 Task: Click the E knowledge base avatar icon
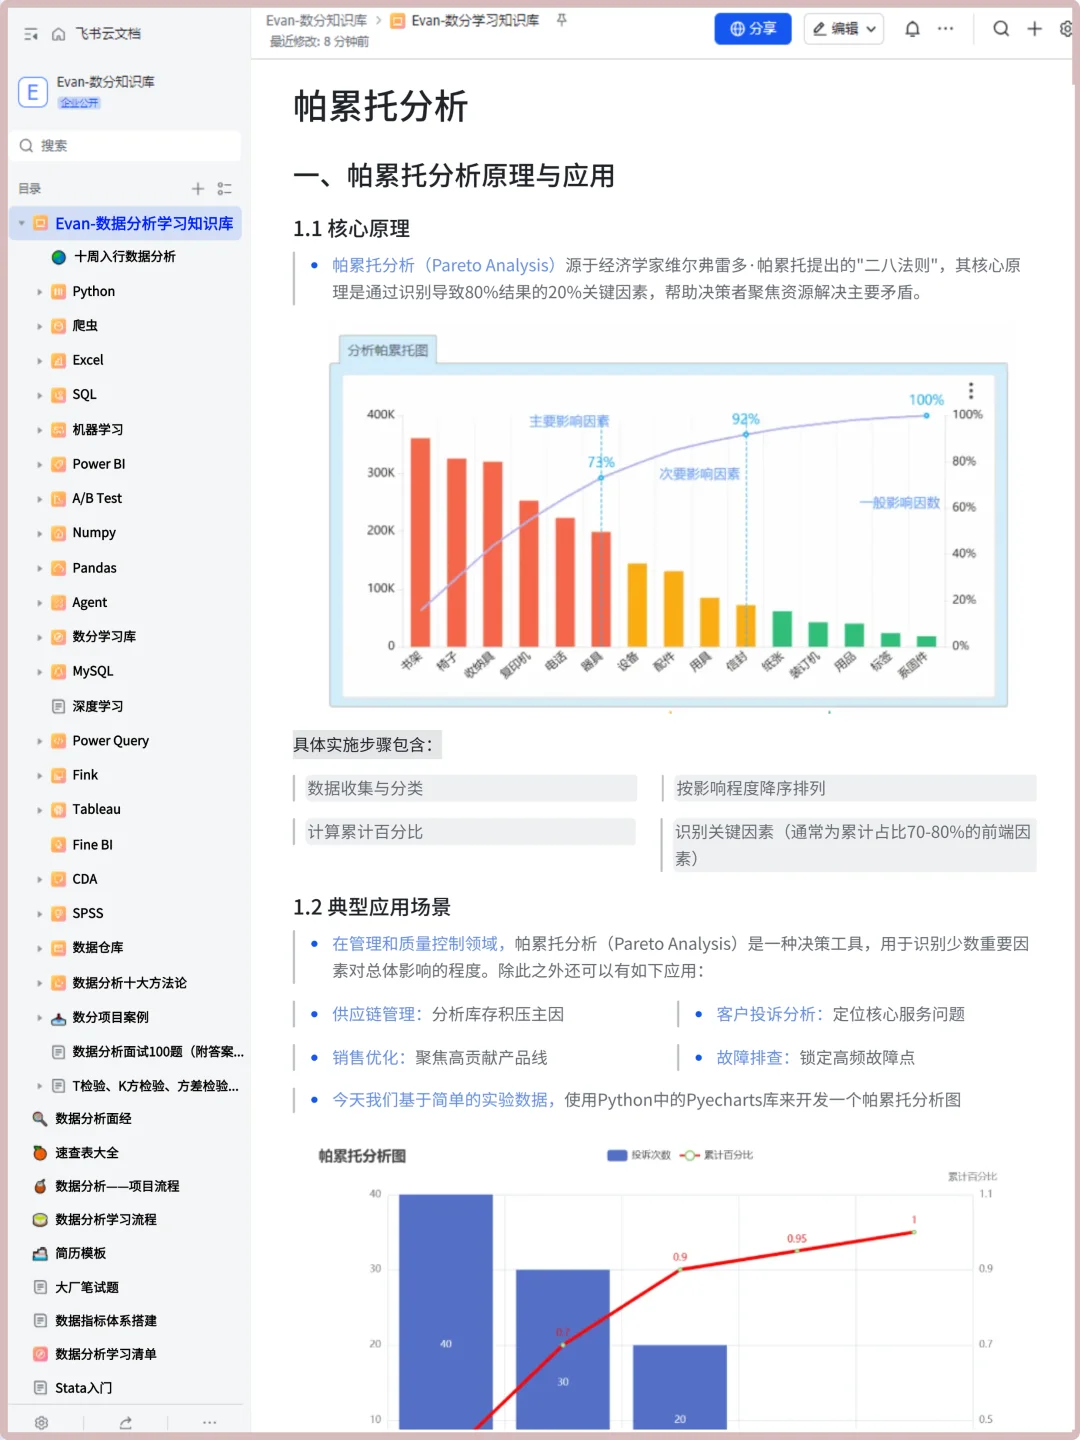pos(32,93)
